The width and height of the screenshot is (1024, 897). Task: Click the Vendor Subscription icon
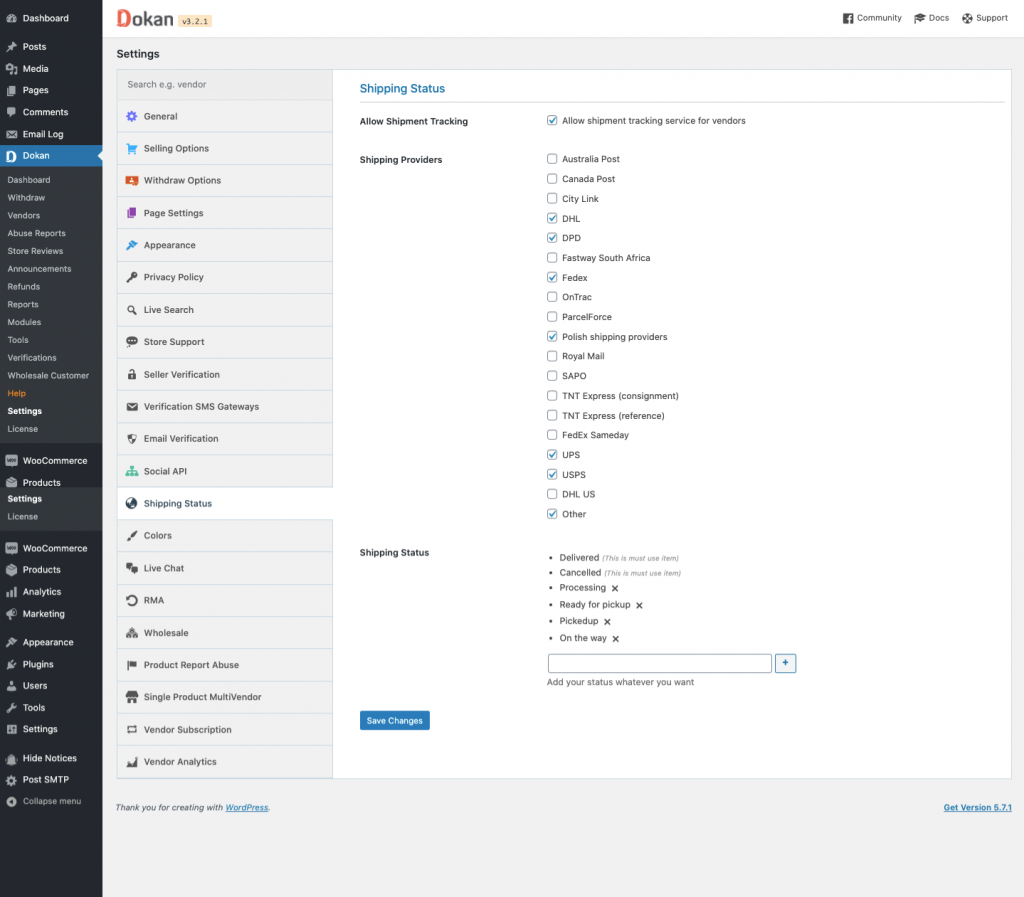tap(132, 729)
